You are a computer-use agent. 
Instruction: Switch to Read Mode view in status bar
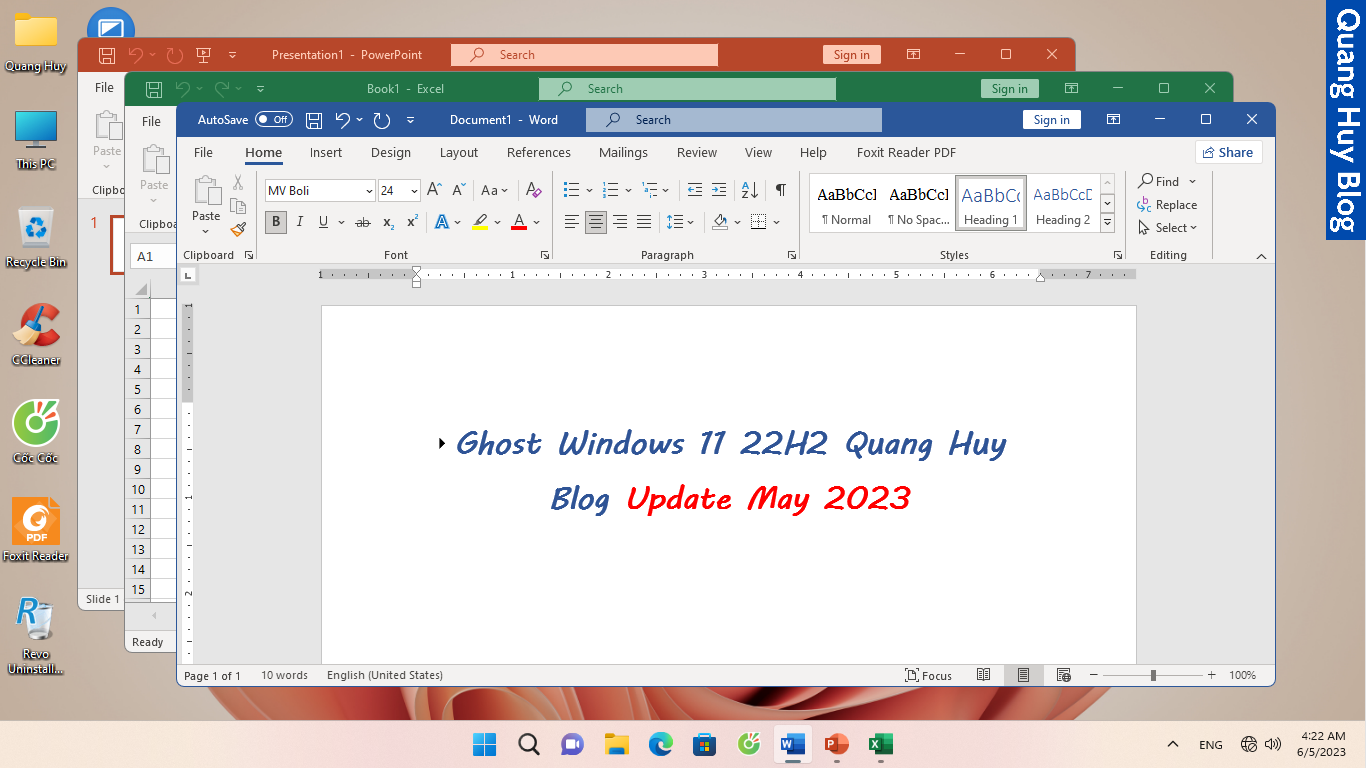pos(984,675)
